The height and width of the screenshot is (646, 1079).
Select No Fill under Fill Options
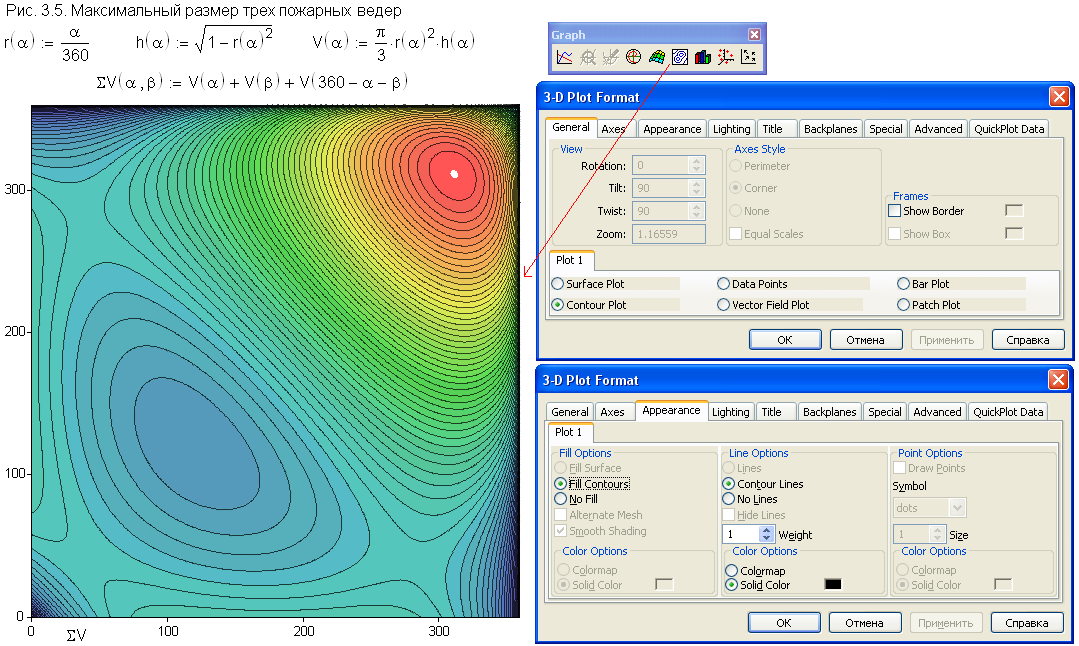(x=560, y=499)
